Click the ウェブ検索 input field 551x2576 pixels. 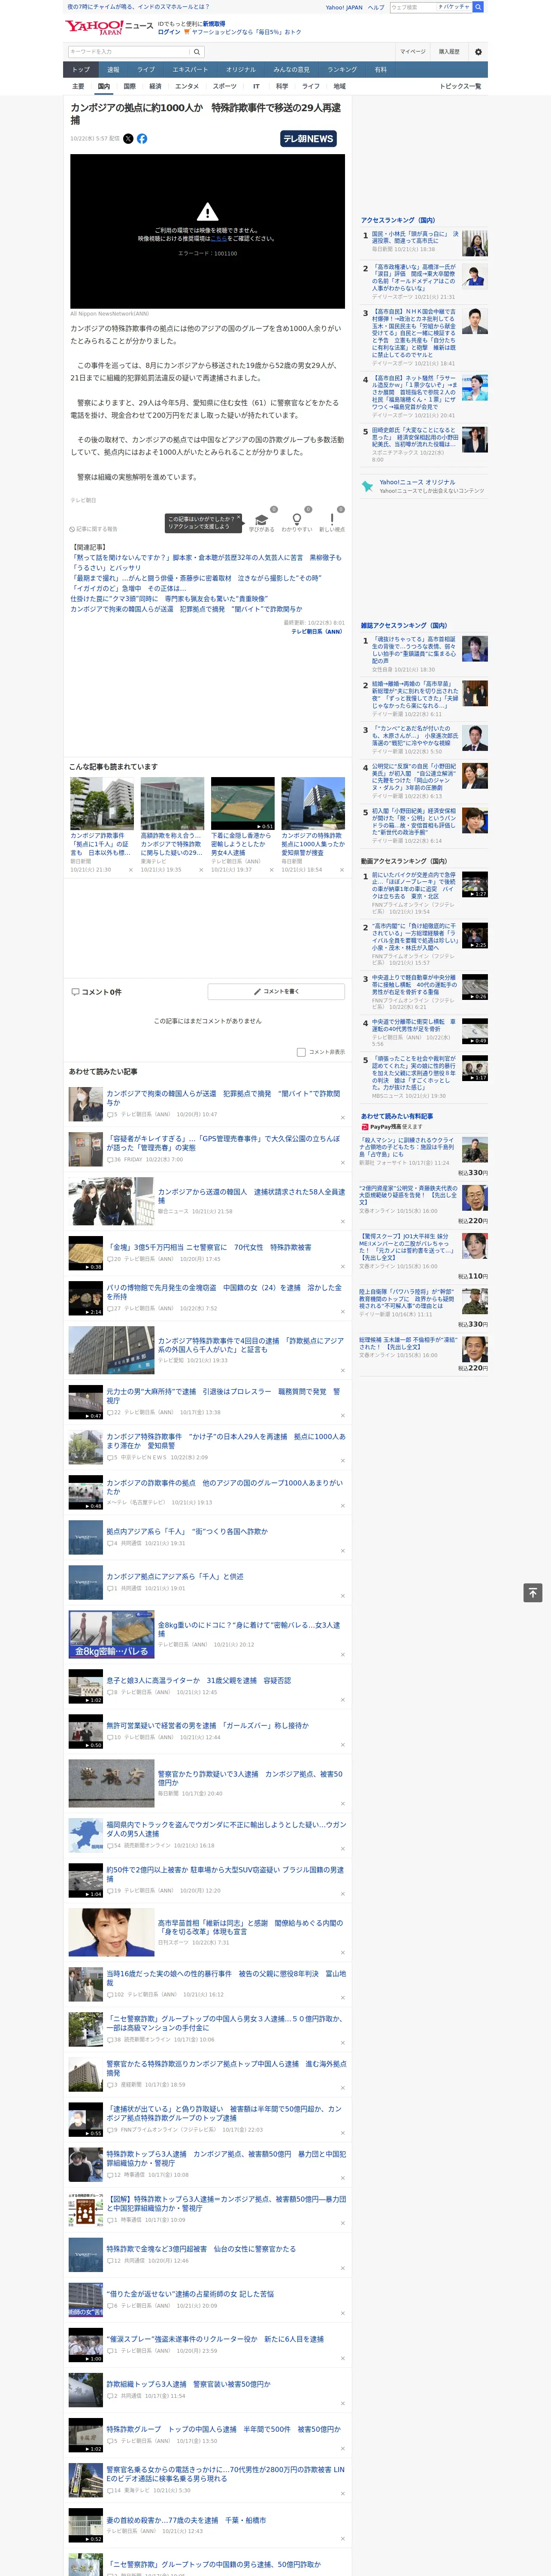pos(413,7)
